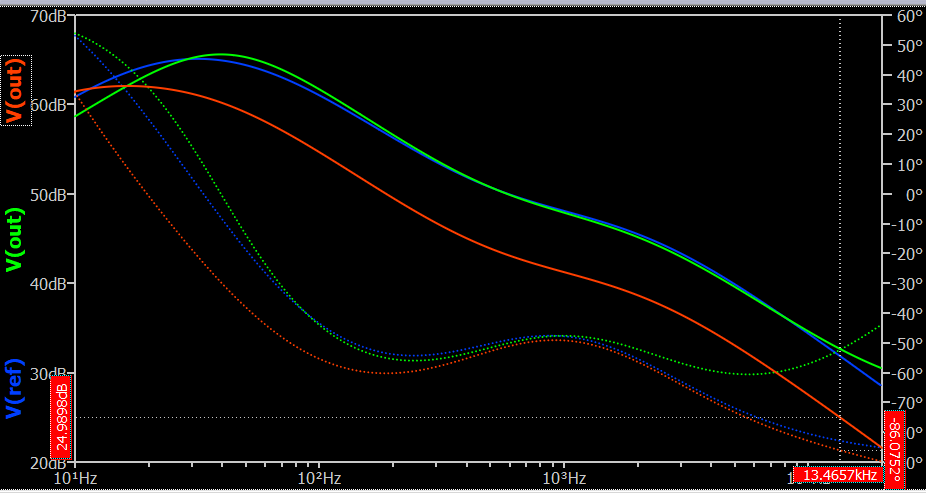Click the -30° phase axis label

(x=905, y=283)
